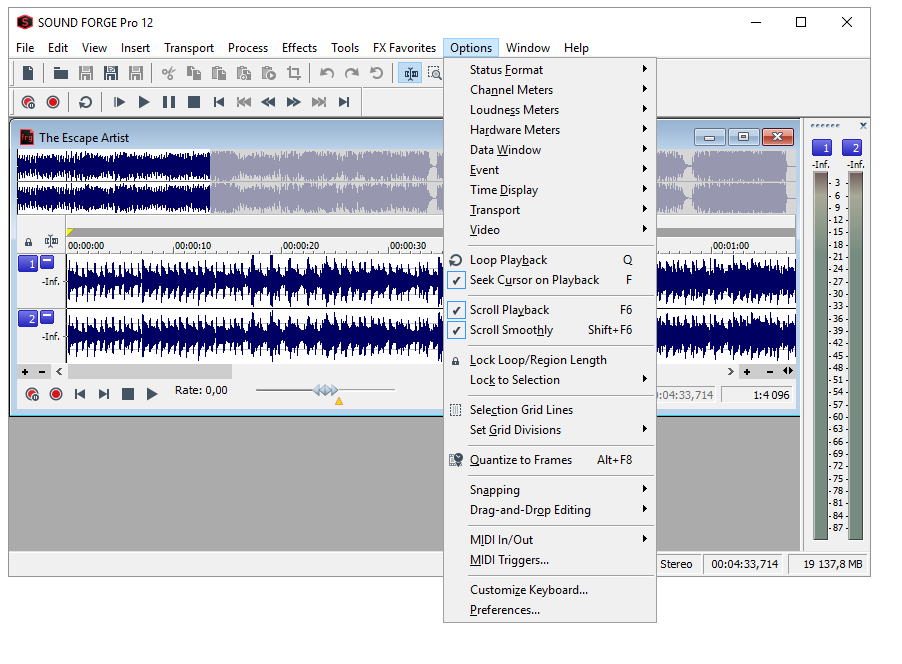Viewport: 902px width, 664px height.
Task: Select the Edit tool icon
Action: tap(411, 73)
